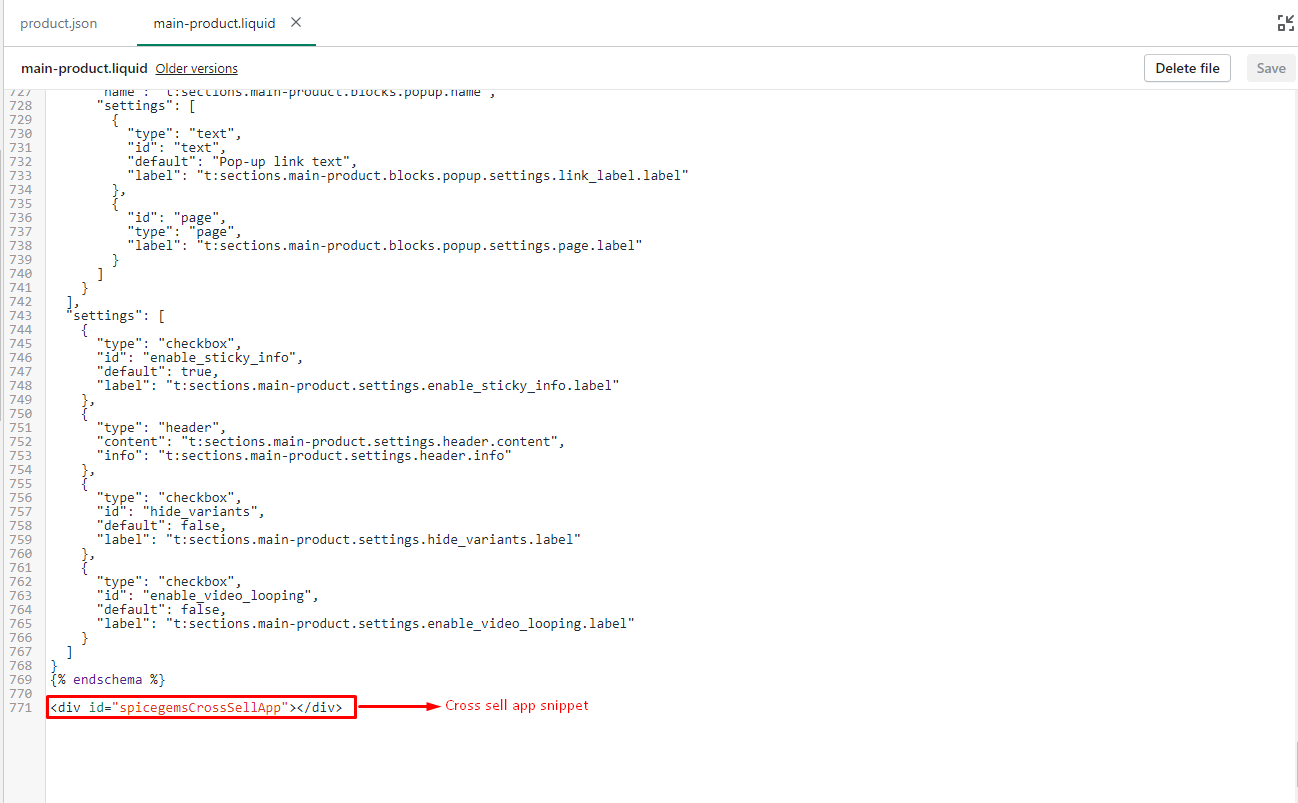Click the header.content code line
1298x803 pixels.
330,442
